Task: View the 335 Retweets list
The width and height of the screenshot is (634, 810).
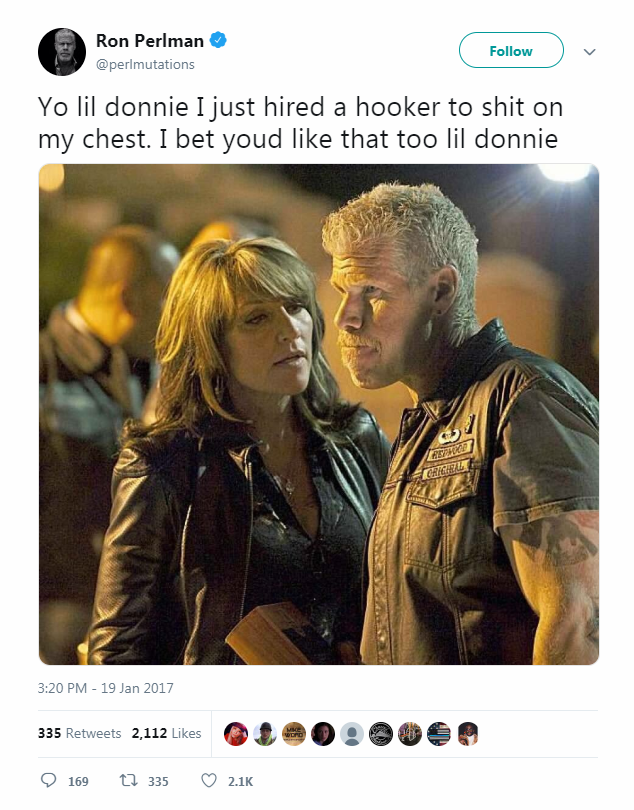Action: pyautogui.click(x=80, y=733)
